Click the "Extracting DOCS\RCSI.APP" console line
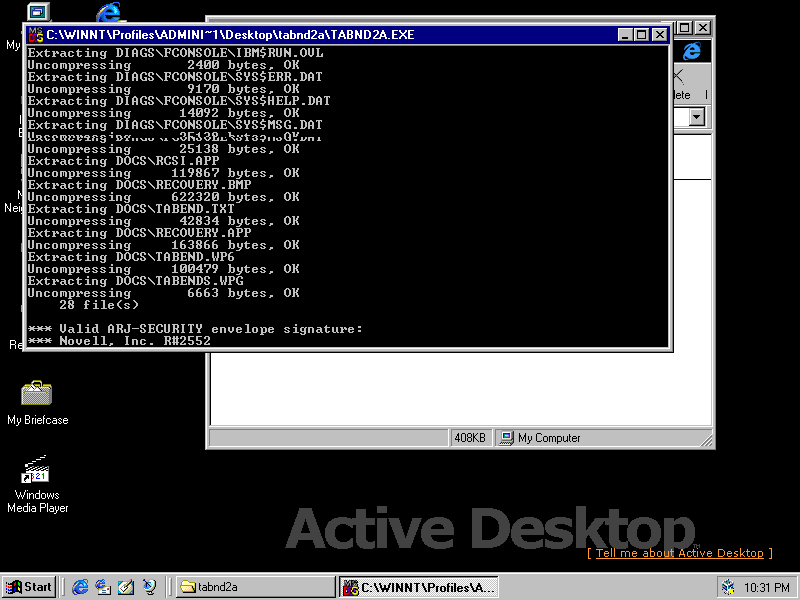Screen dimensions: 800x600 click(123, 161)
